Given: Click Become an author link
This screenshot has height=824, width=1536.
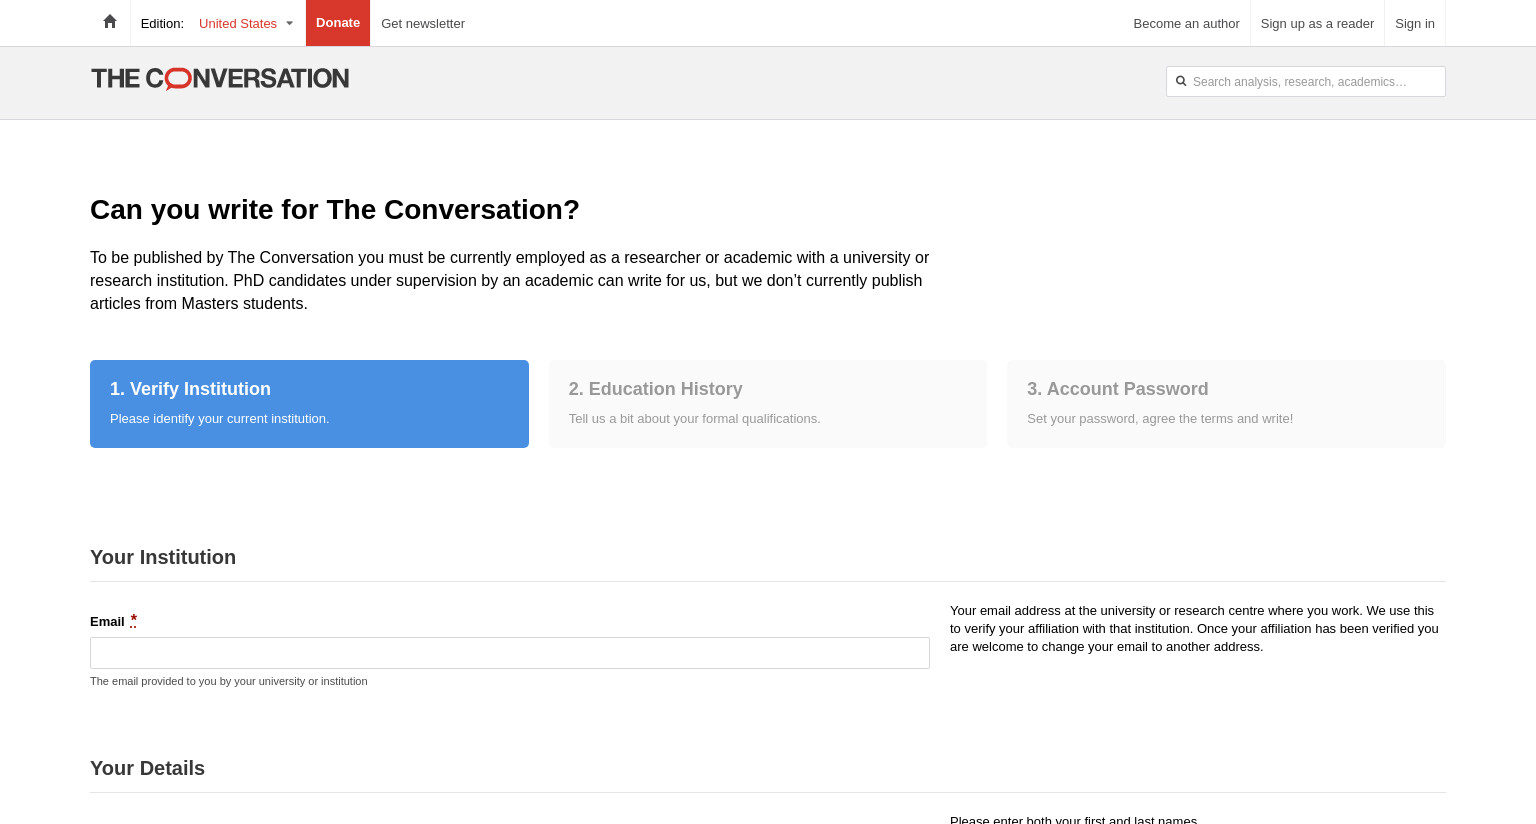Looking at the screenshot, I should pos(1186,23).
